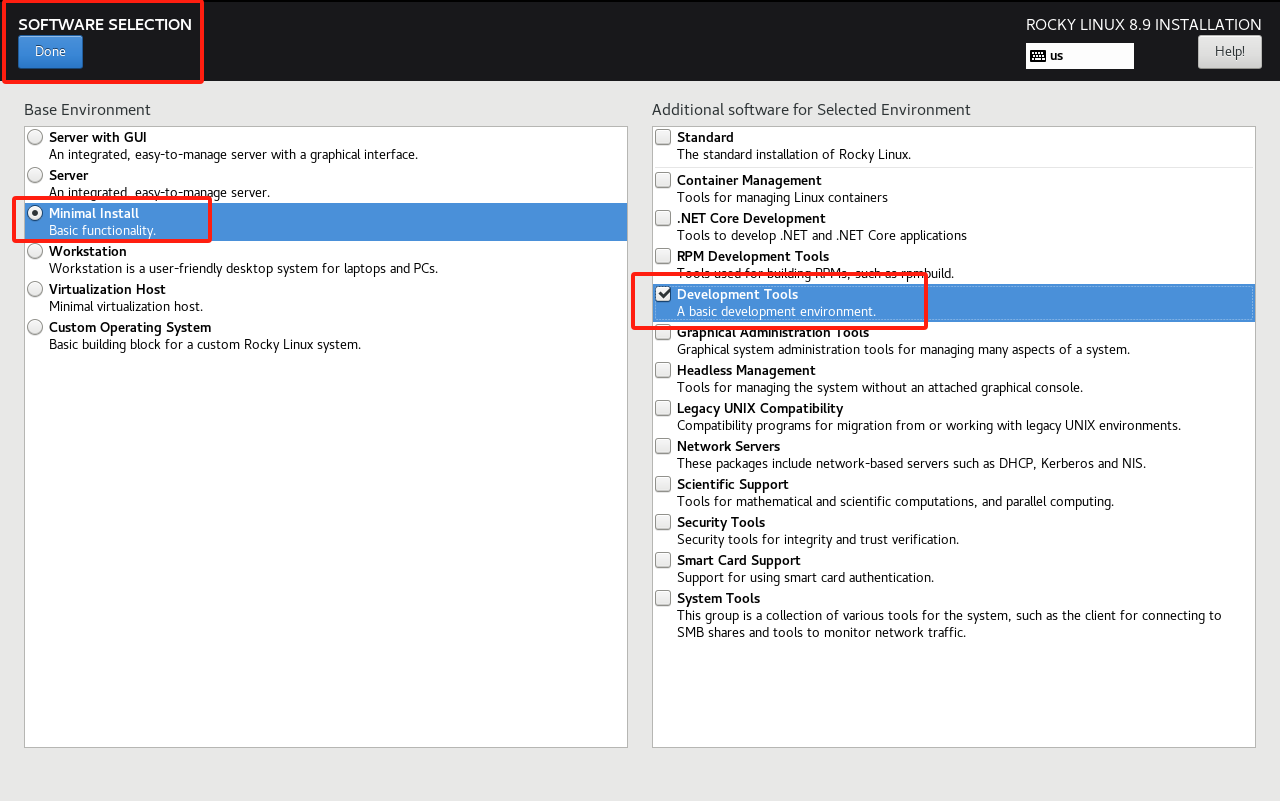Click 'Tools to develop .NET and .NET Core applications' text
The height and width of the screenshot is (801, 1280).
tap(822, 236)
